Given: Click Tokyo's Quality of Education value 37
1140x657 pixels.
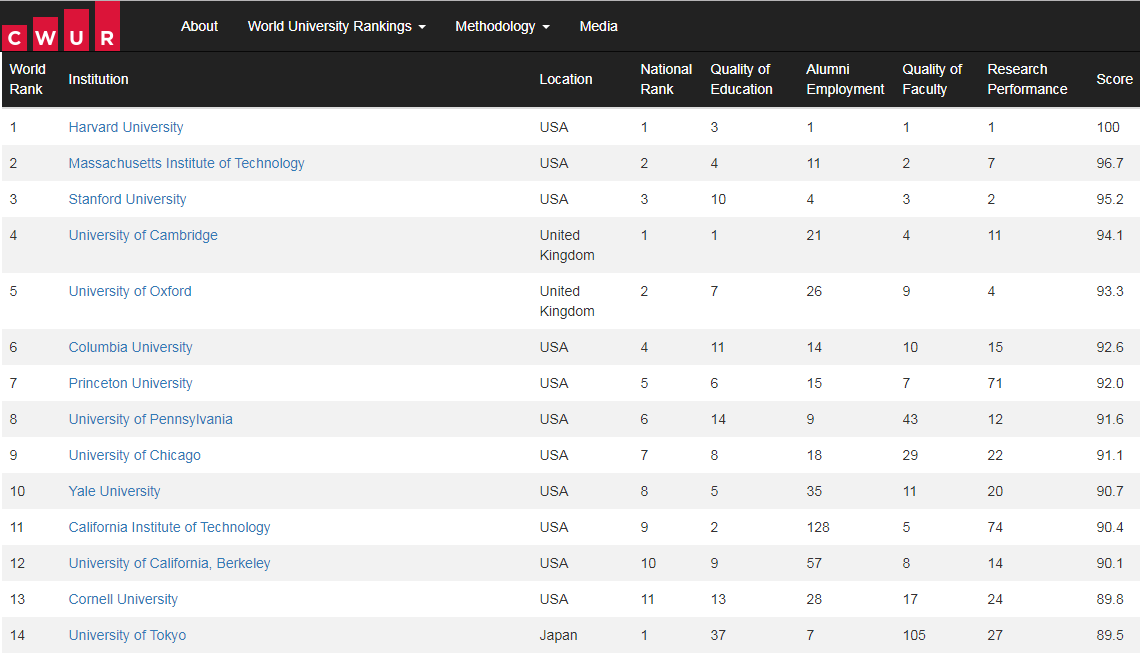Looking at the screenshot, I should click(x=718, y=635).
